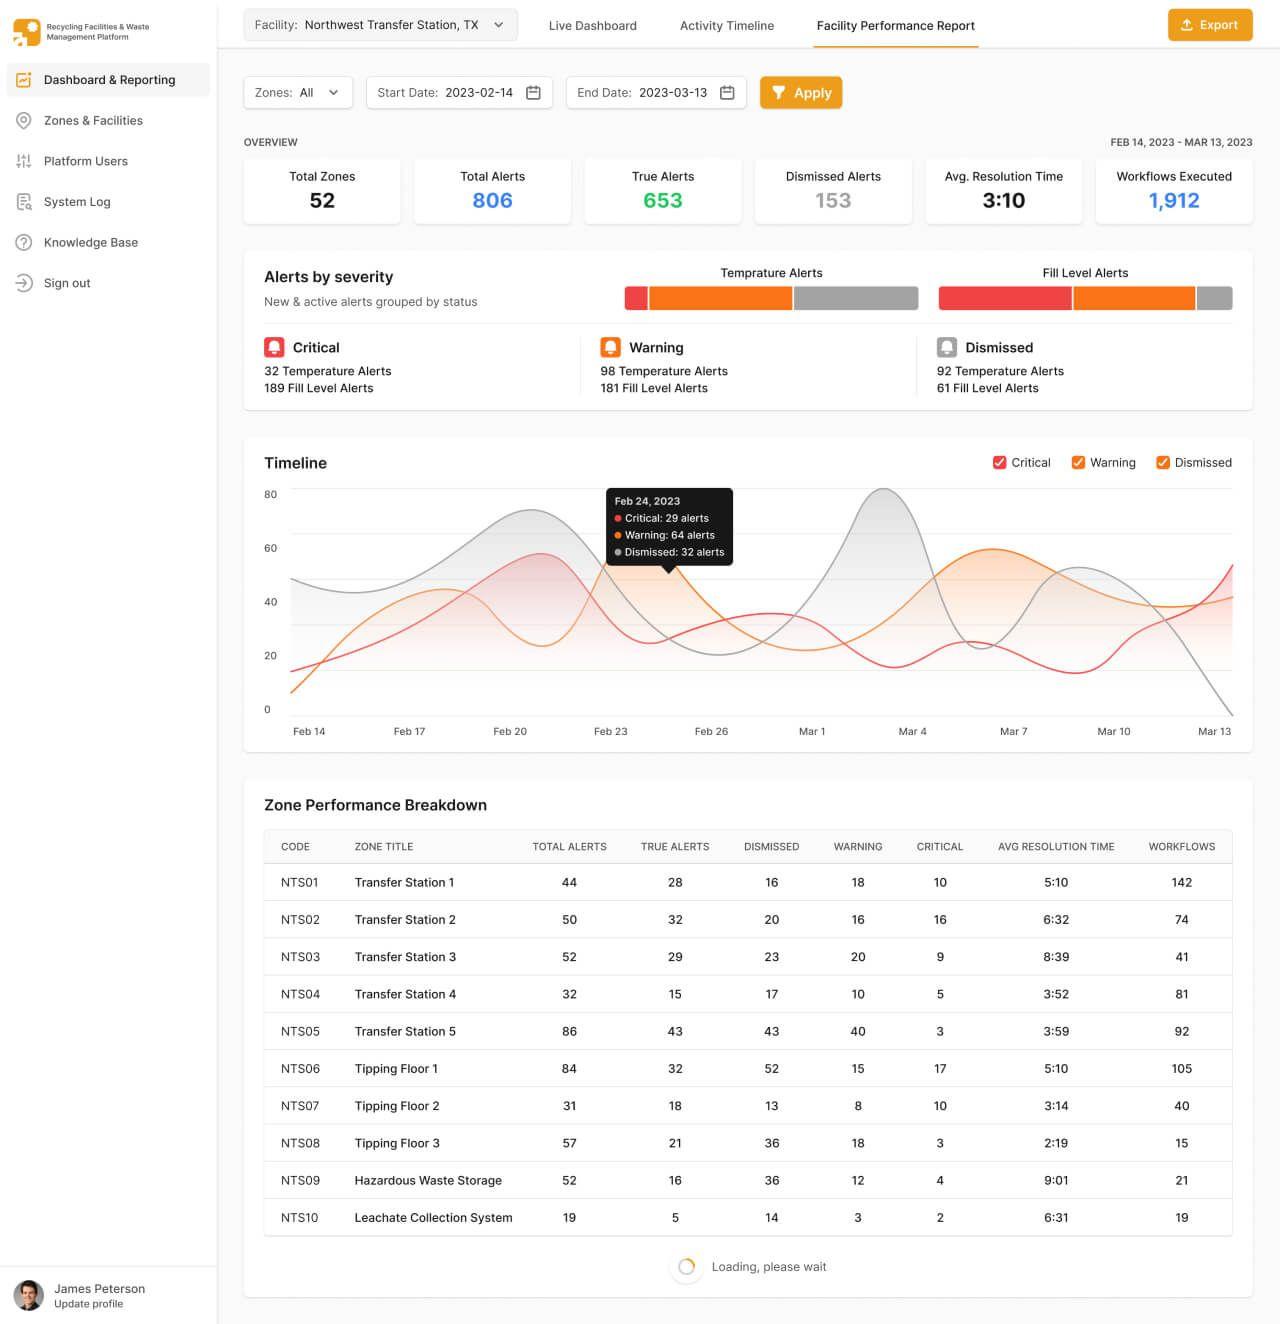
Task: Click the Mar 4 timeline axis label
Action: click(912, 732)
